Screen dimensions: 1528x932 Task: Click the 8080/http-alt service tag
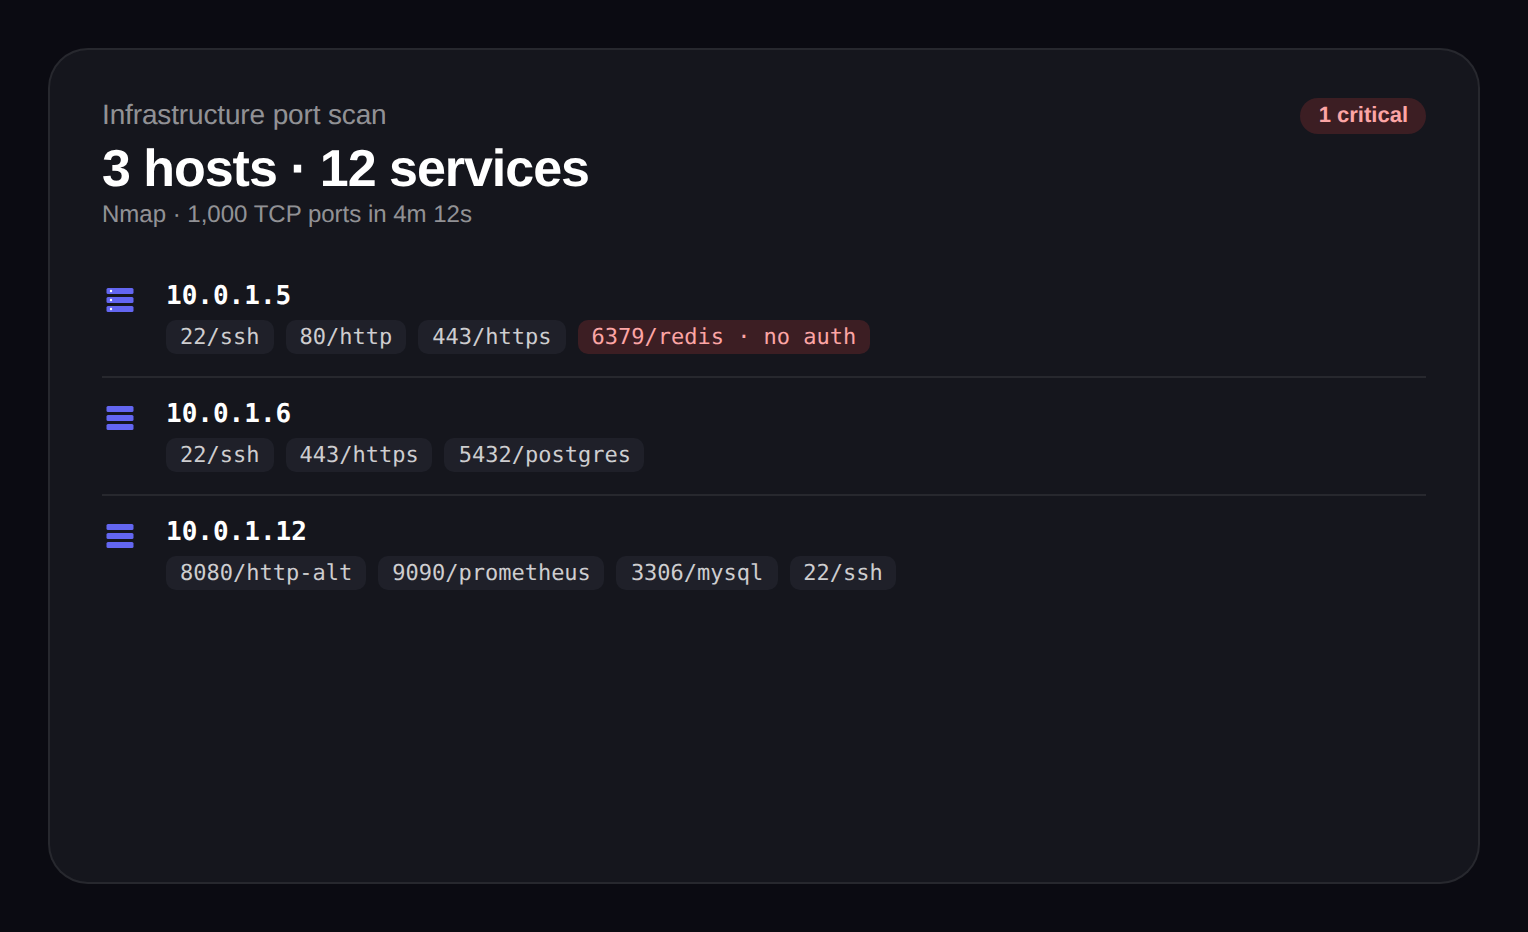click(x=265, y=573)
